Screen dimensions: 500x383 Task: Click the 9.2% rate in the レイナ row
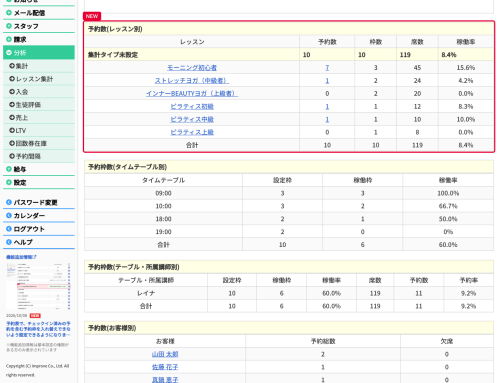click(x=468, y=293)
